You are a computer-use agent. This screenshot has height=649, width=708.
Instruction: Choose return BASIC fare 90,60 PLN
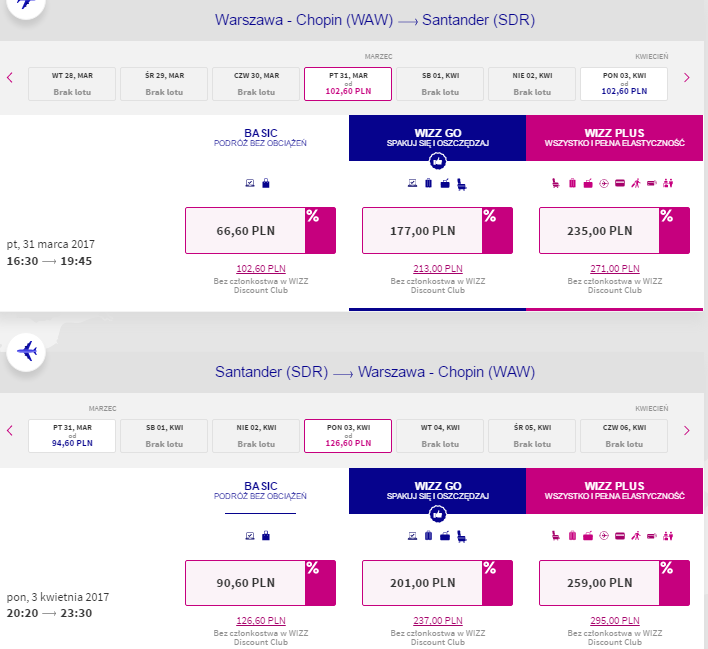click(261, 583)
